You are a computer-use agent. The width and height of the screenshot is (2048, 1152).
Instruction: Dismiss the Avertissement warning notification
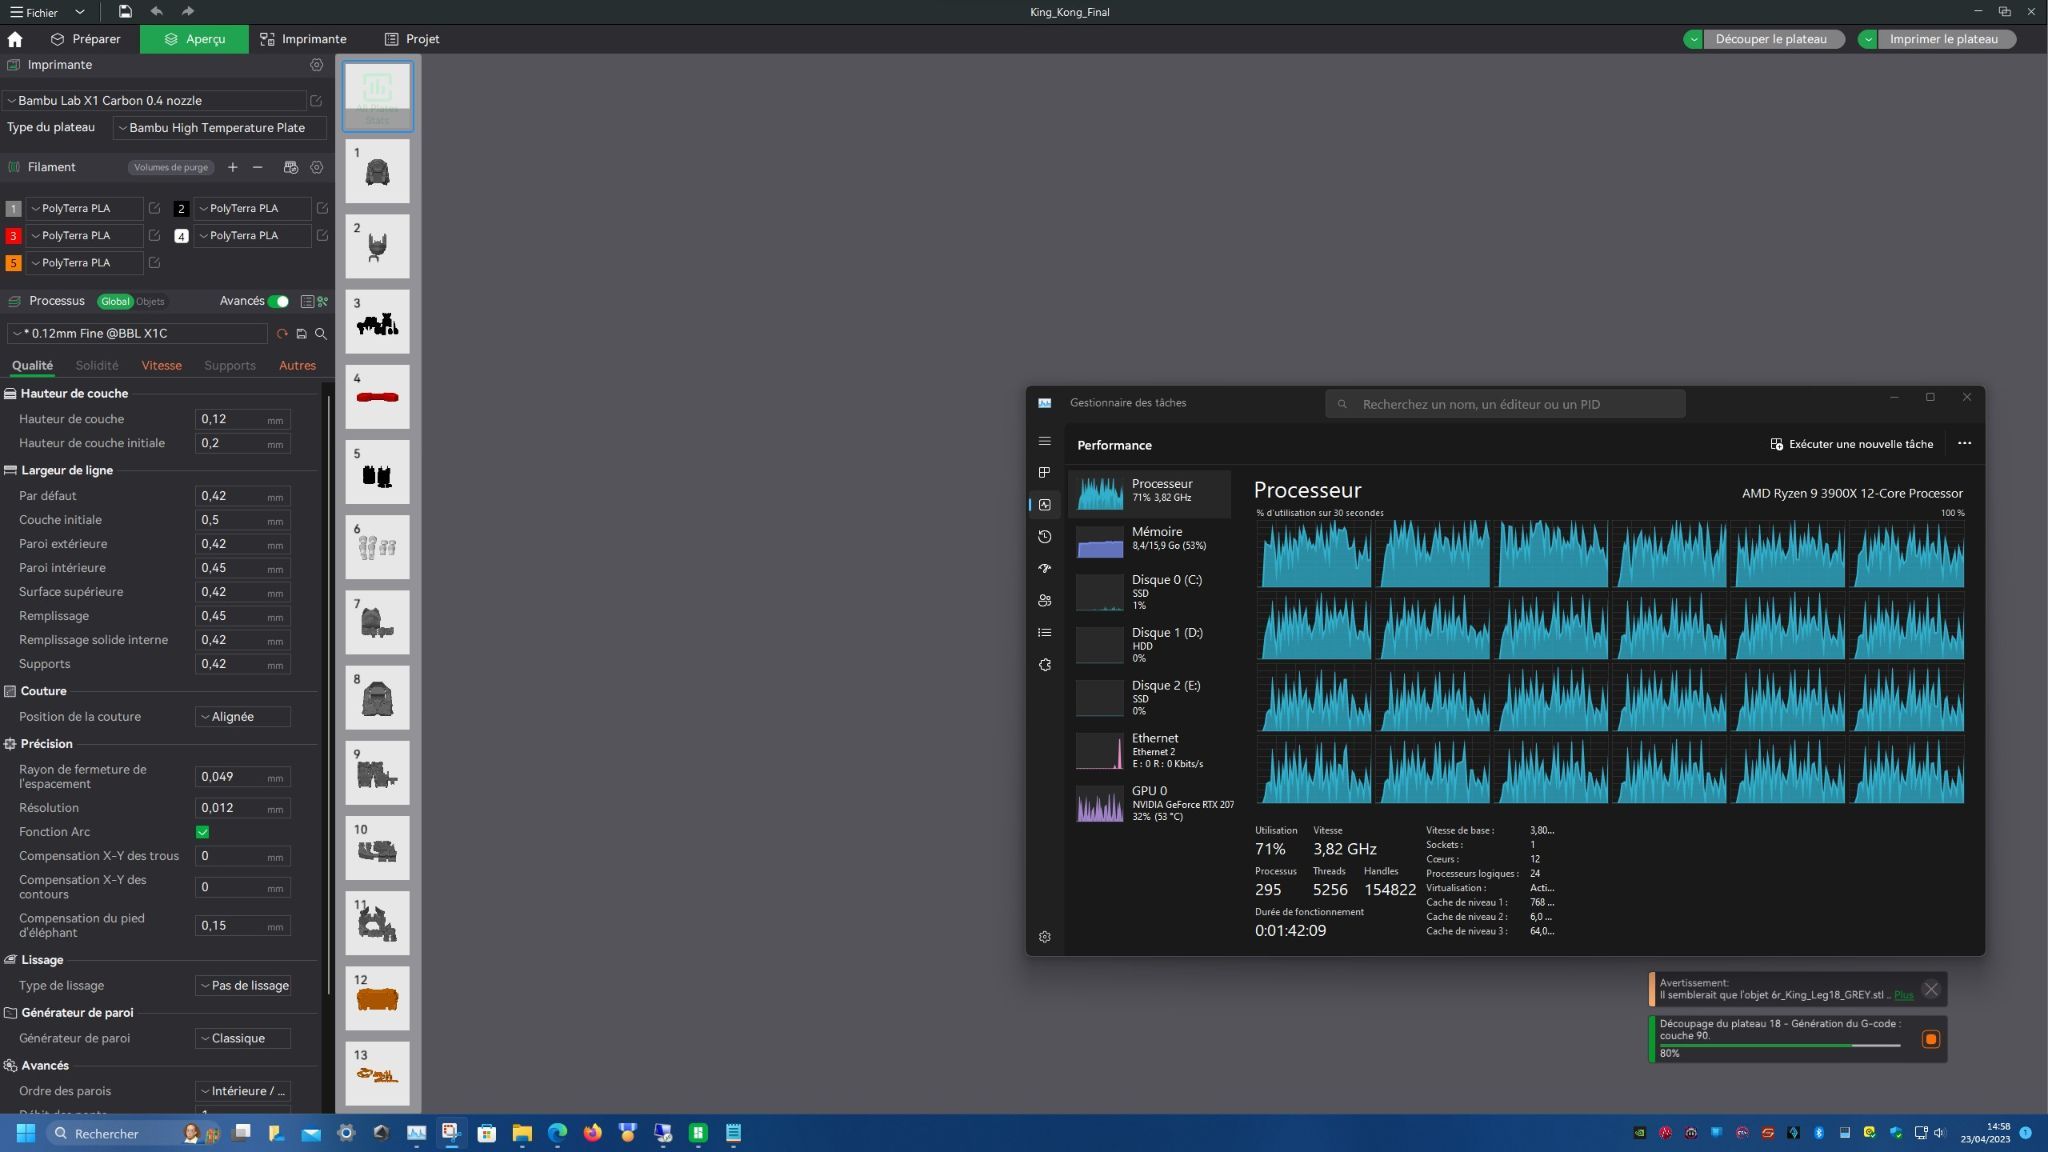(1931, 990)
